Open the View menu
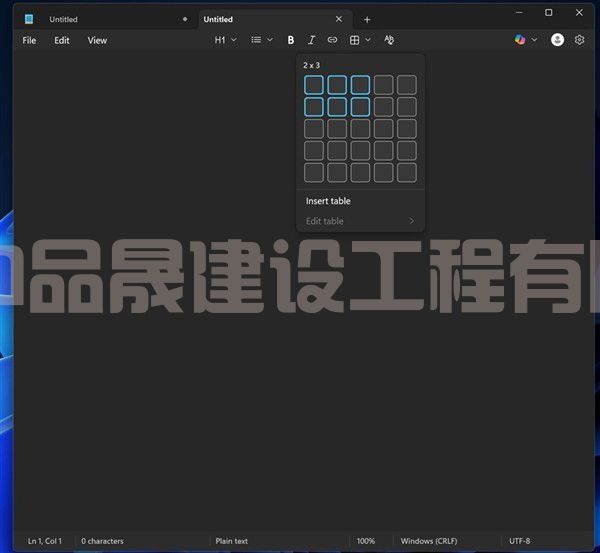 97,40
